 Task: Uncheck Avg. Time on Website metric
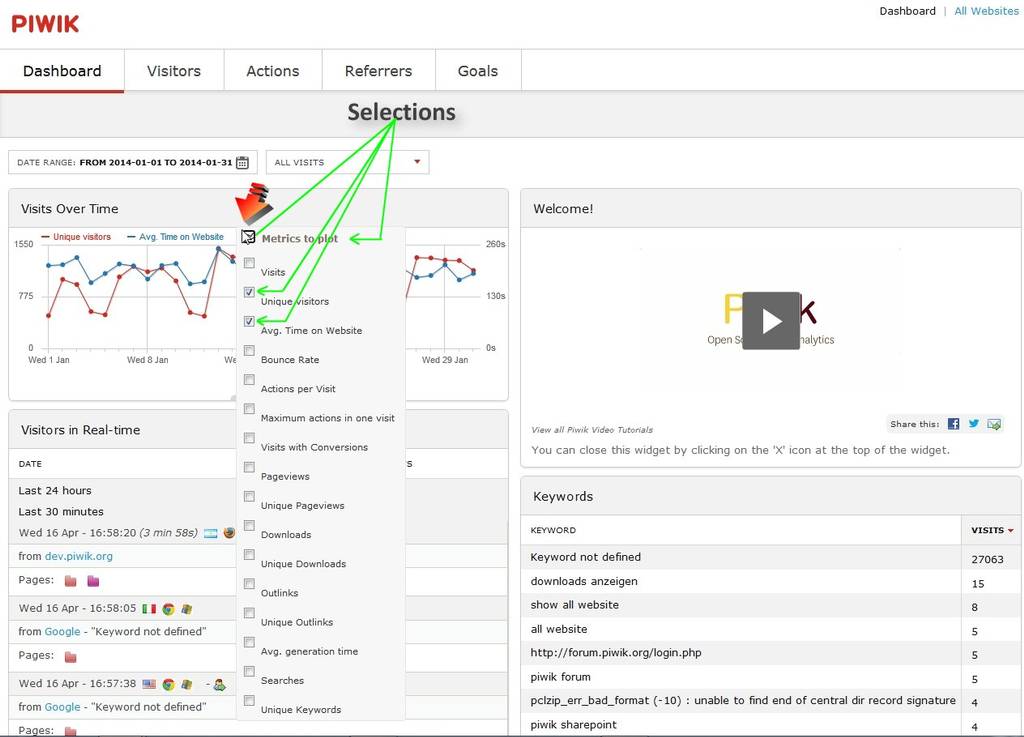pos(249,321)
